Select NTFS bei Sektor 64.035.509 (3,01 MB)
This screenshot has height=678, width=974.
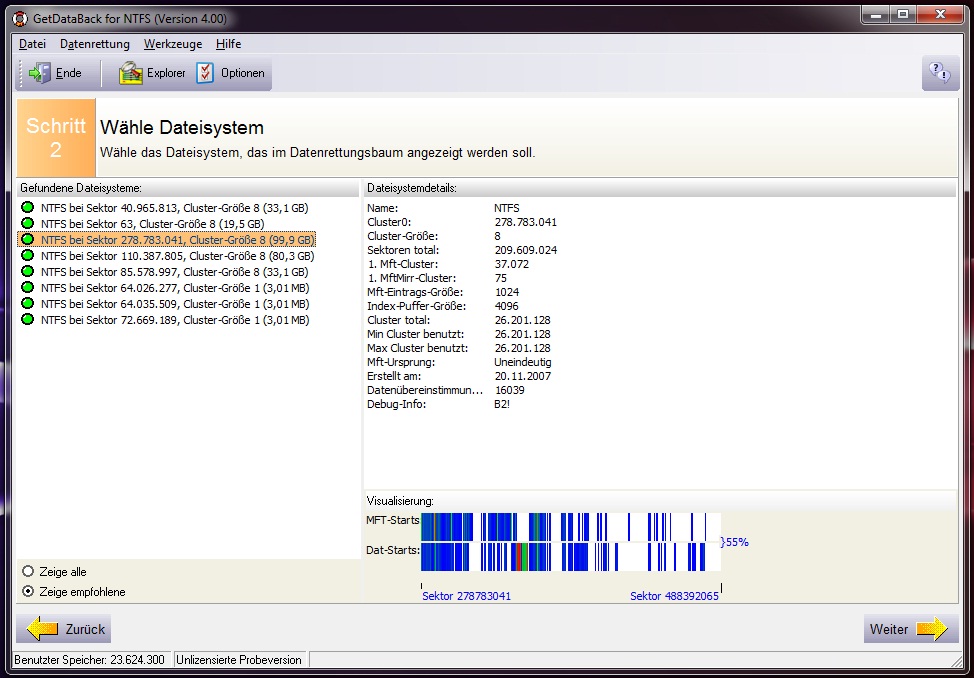175,304
